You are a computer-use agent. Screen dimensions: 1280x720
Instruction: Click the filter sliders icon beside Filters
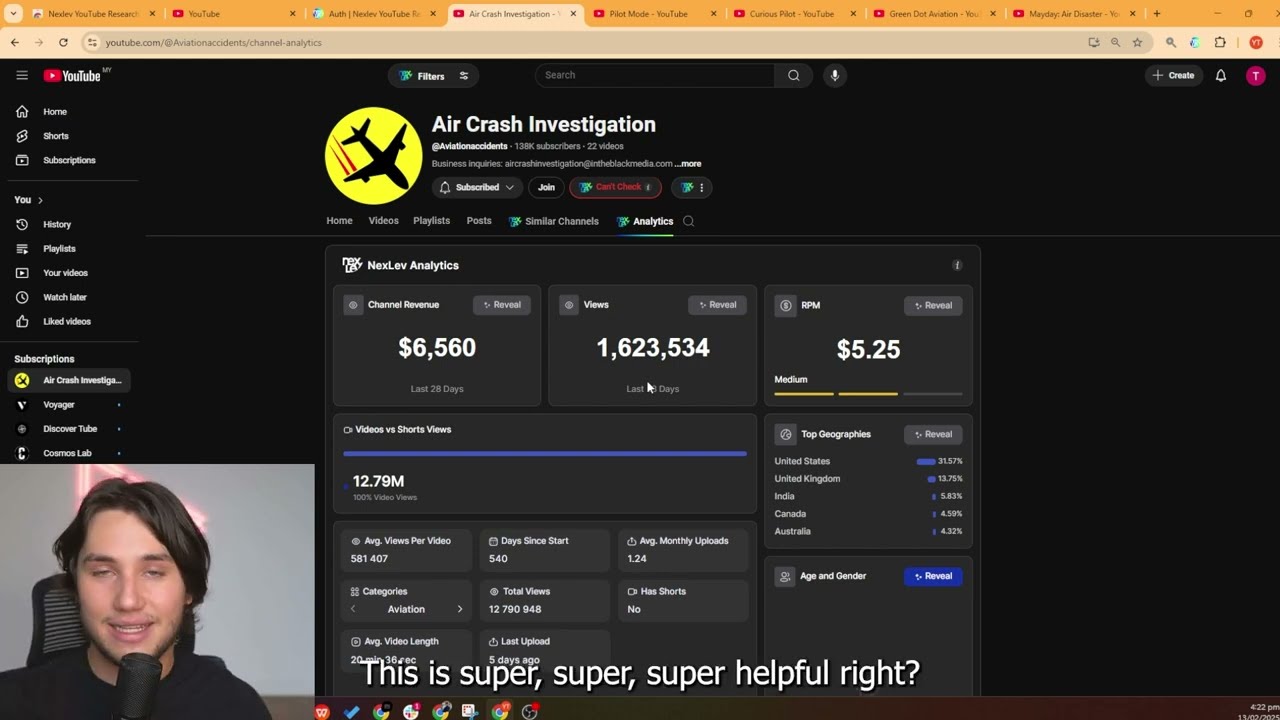(464, 76)
